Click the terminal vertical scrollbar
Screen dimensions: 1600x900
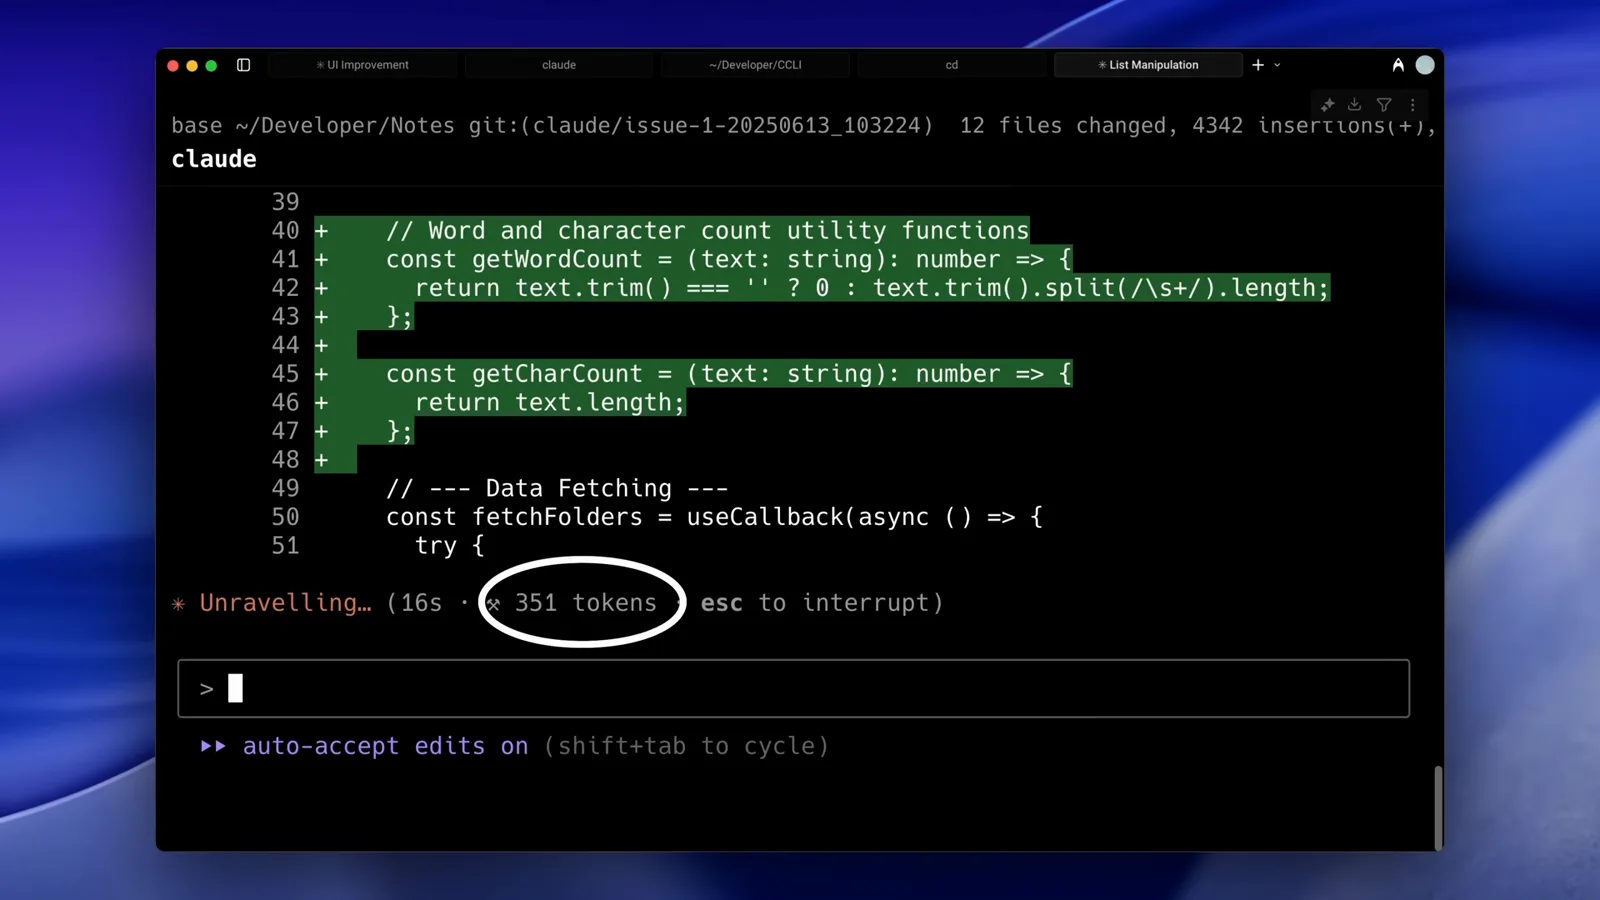1438,807
